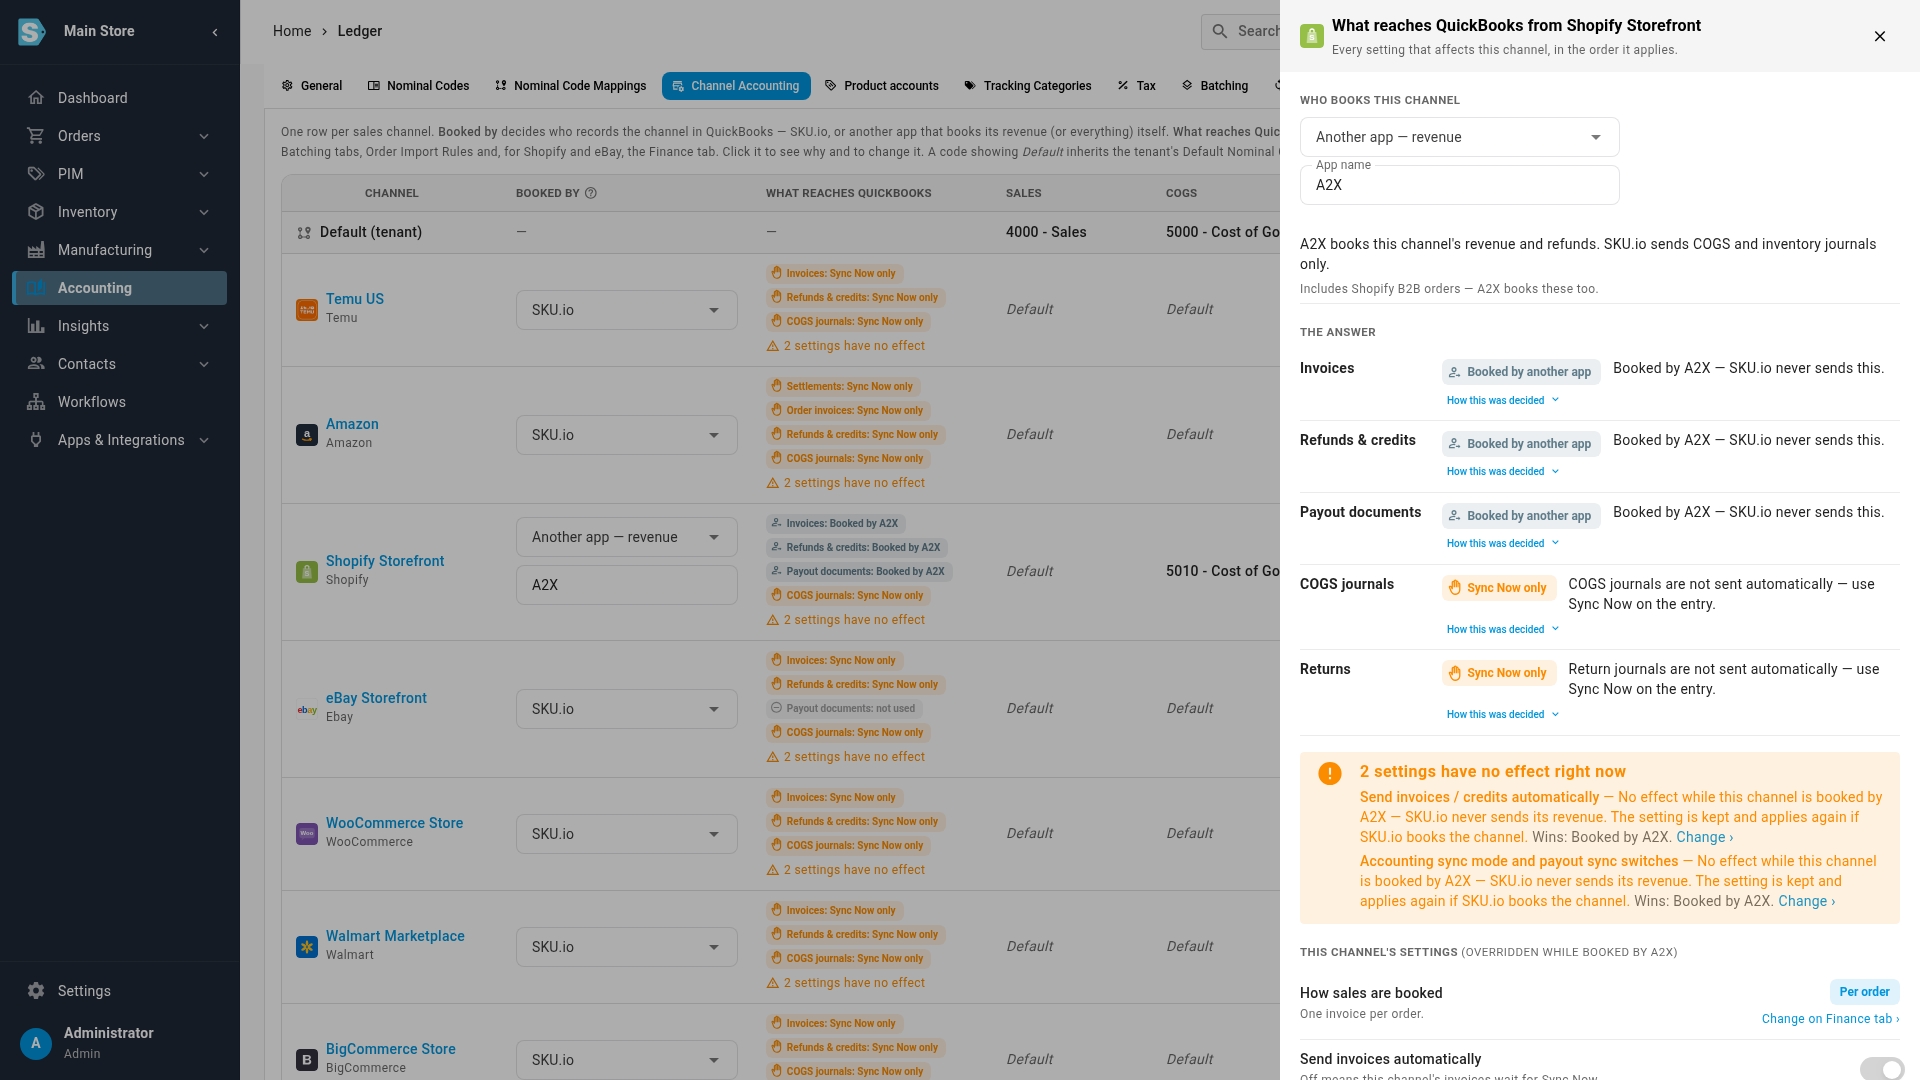Open the Tax tab
This screenshot has width=1920, height=1080.
point(1136,86)
